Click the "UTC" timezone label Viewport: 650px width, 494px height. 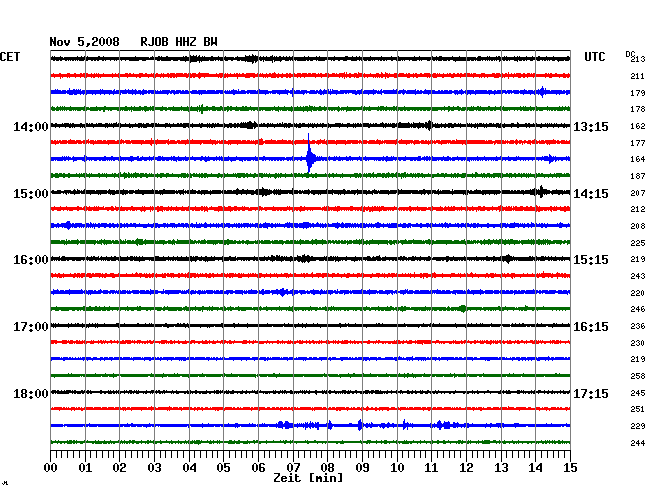coord(594,57)
